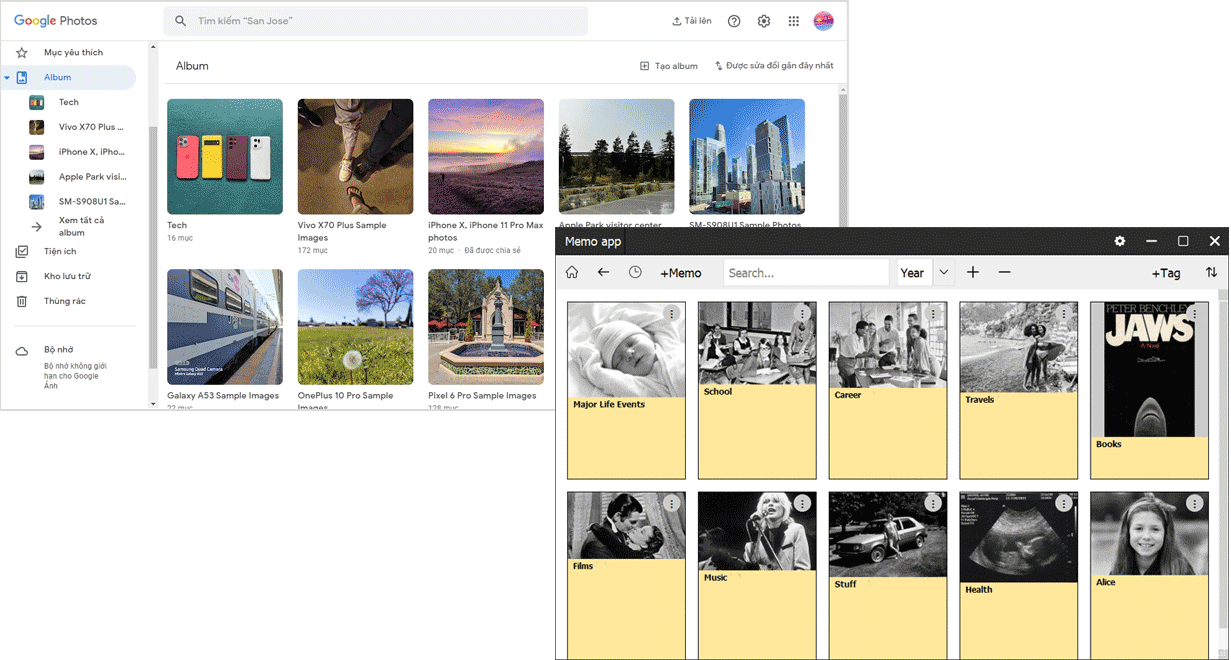This screenshot has height=660, width=1231.
Task: Expand the Year dropdown arrow
Action: click(943, 273)
